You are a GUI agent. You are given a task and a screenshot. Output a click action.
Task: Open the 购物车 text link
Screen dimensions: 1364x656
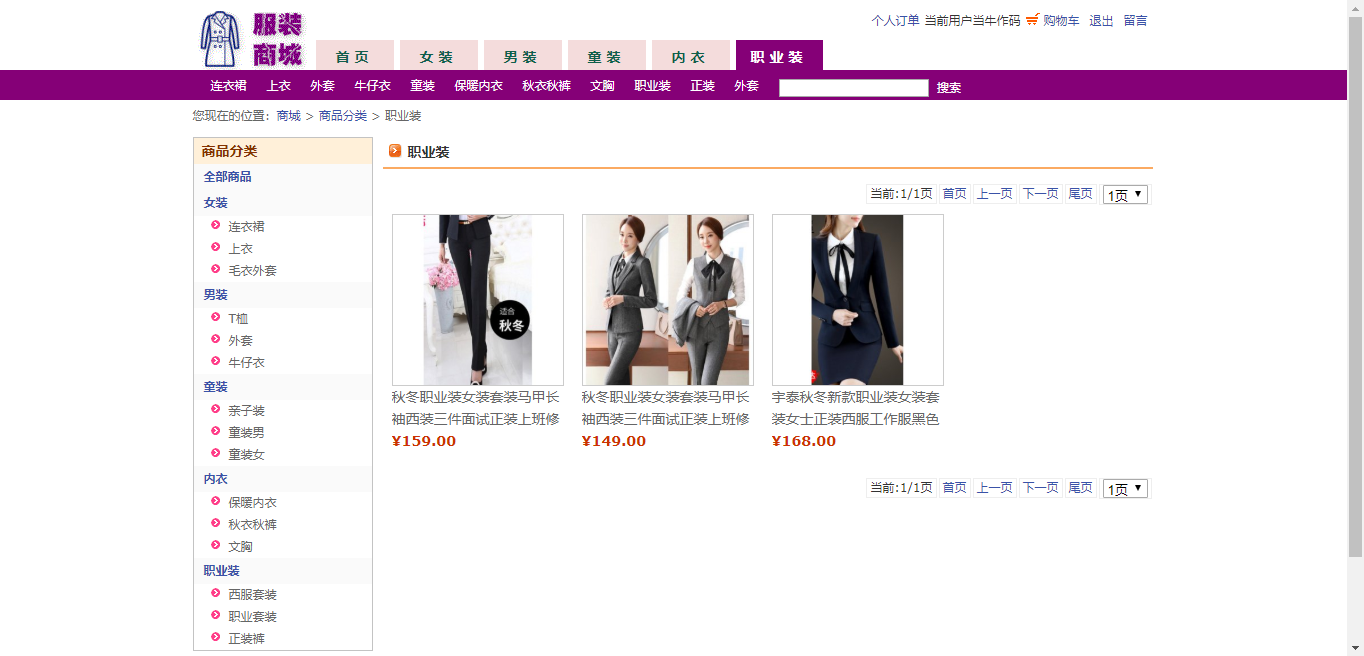click(1061, 20)
